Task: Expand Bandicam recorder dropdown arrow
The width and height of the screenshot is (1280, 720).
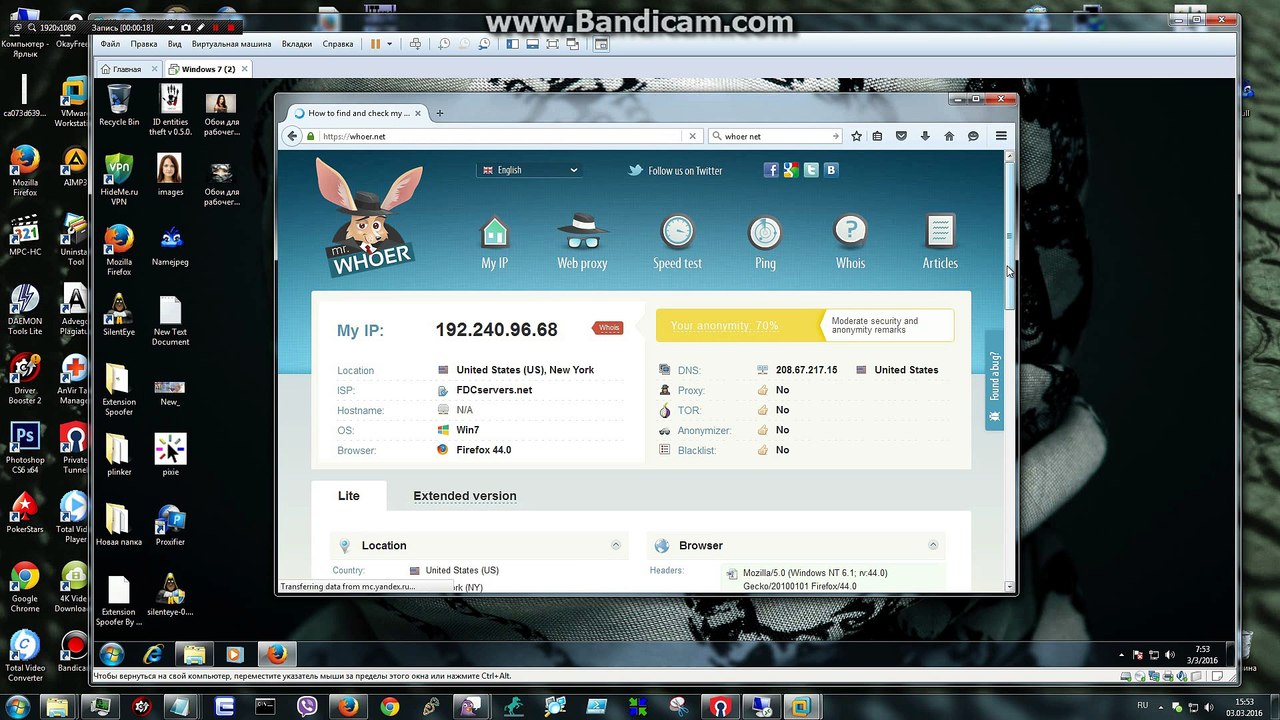Action: point(171,28)
